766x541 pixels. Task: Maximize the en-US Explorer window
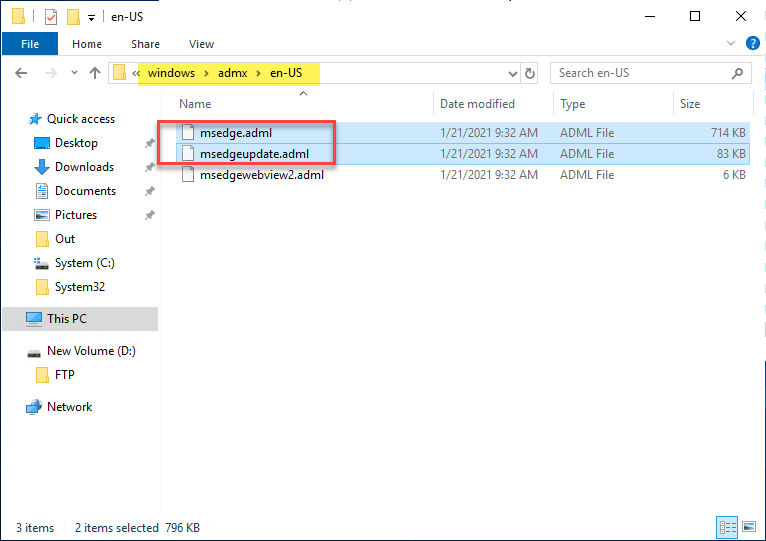695,16
